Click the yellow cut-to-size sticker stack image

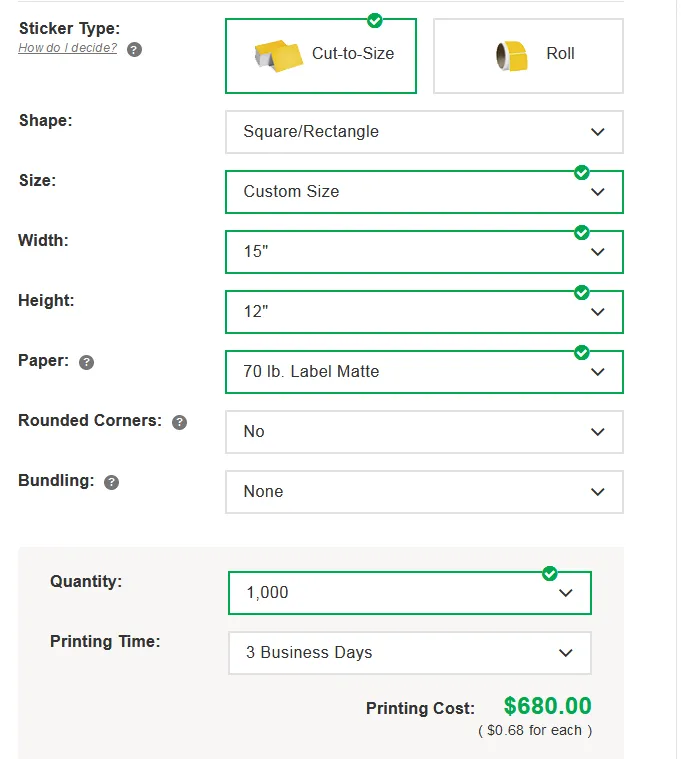(x=278, y=56)
